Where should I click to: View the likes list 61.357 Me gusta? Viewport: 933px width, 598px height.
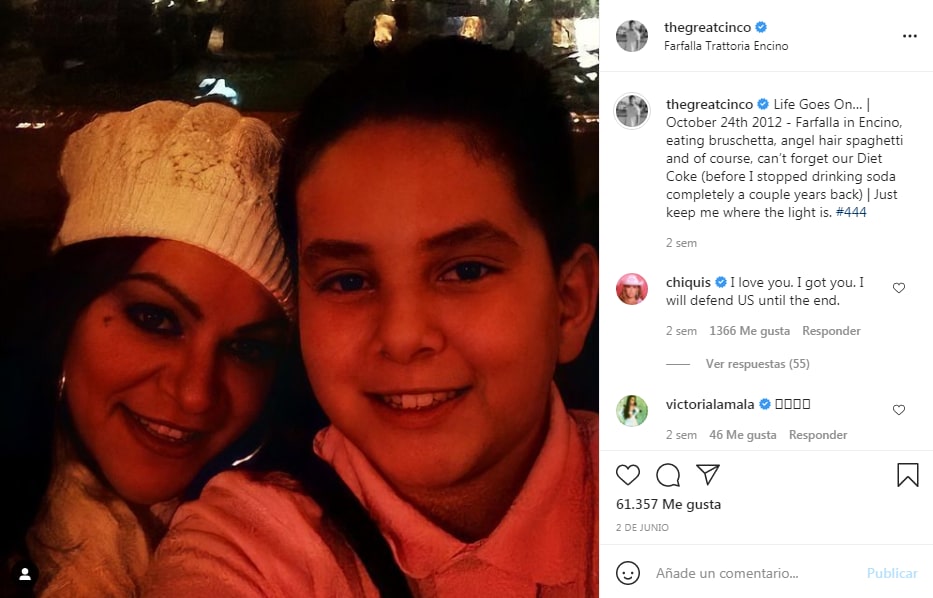click(x=668, y=504)
